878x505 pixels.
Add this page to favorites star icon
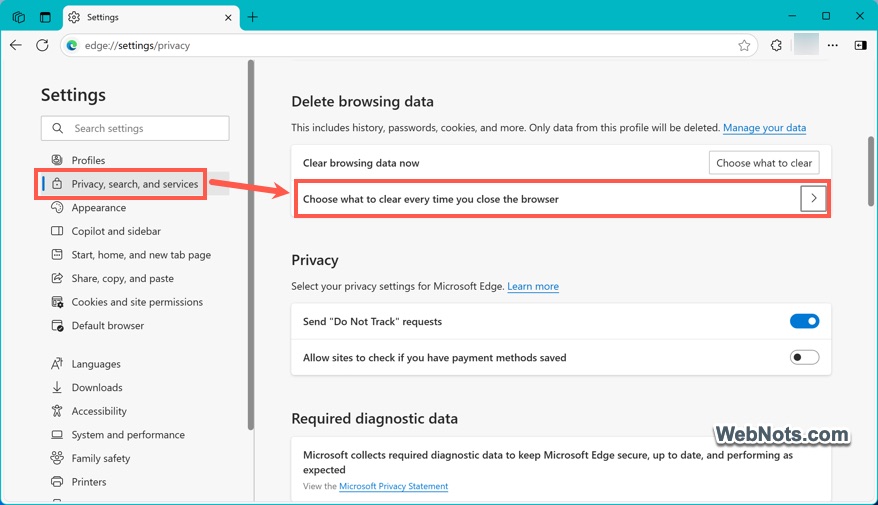point(744,45)
